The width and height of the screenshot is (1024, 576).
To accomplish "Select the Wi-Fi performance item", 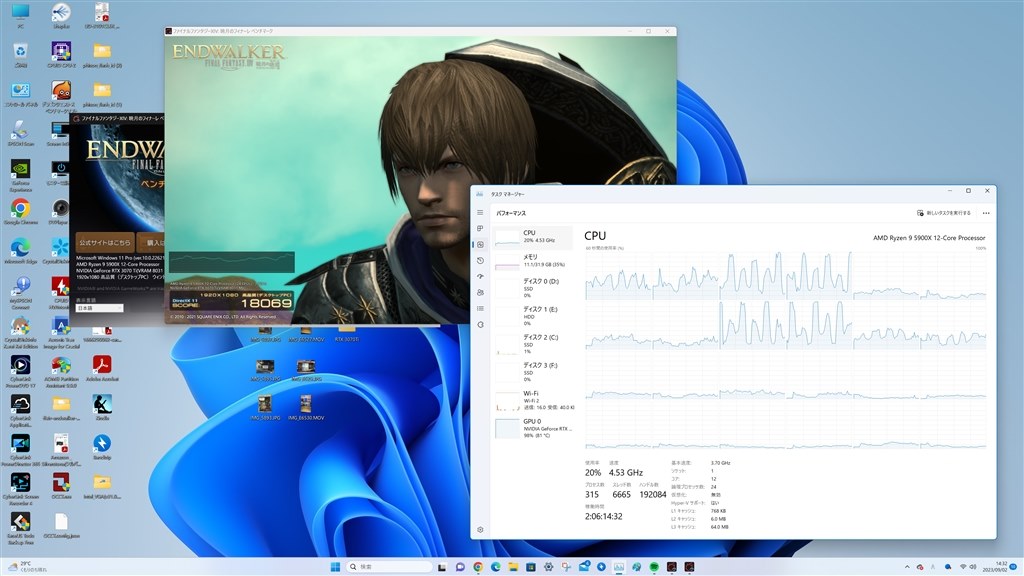I will click(533, 400).
